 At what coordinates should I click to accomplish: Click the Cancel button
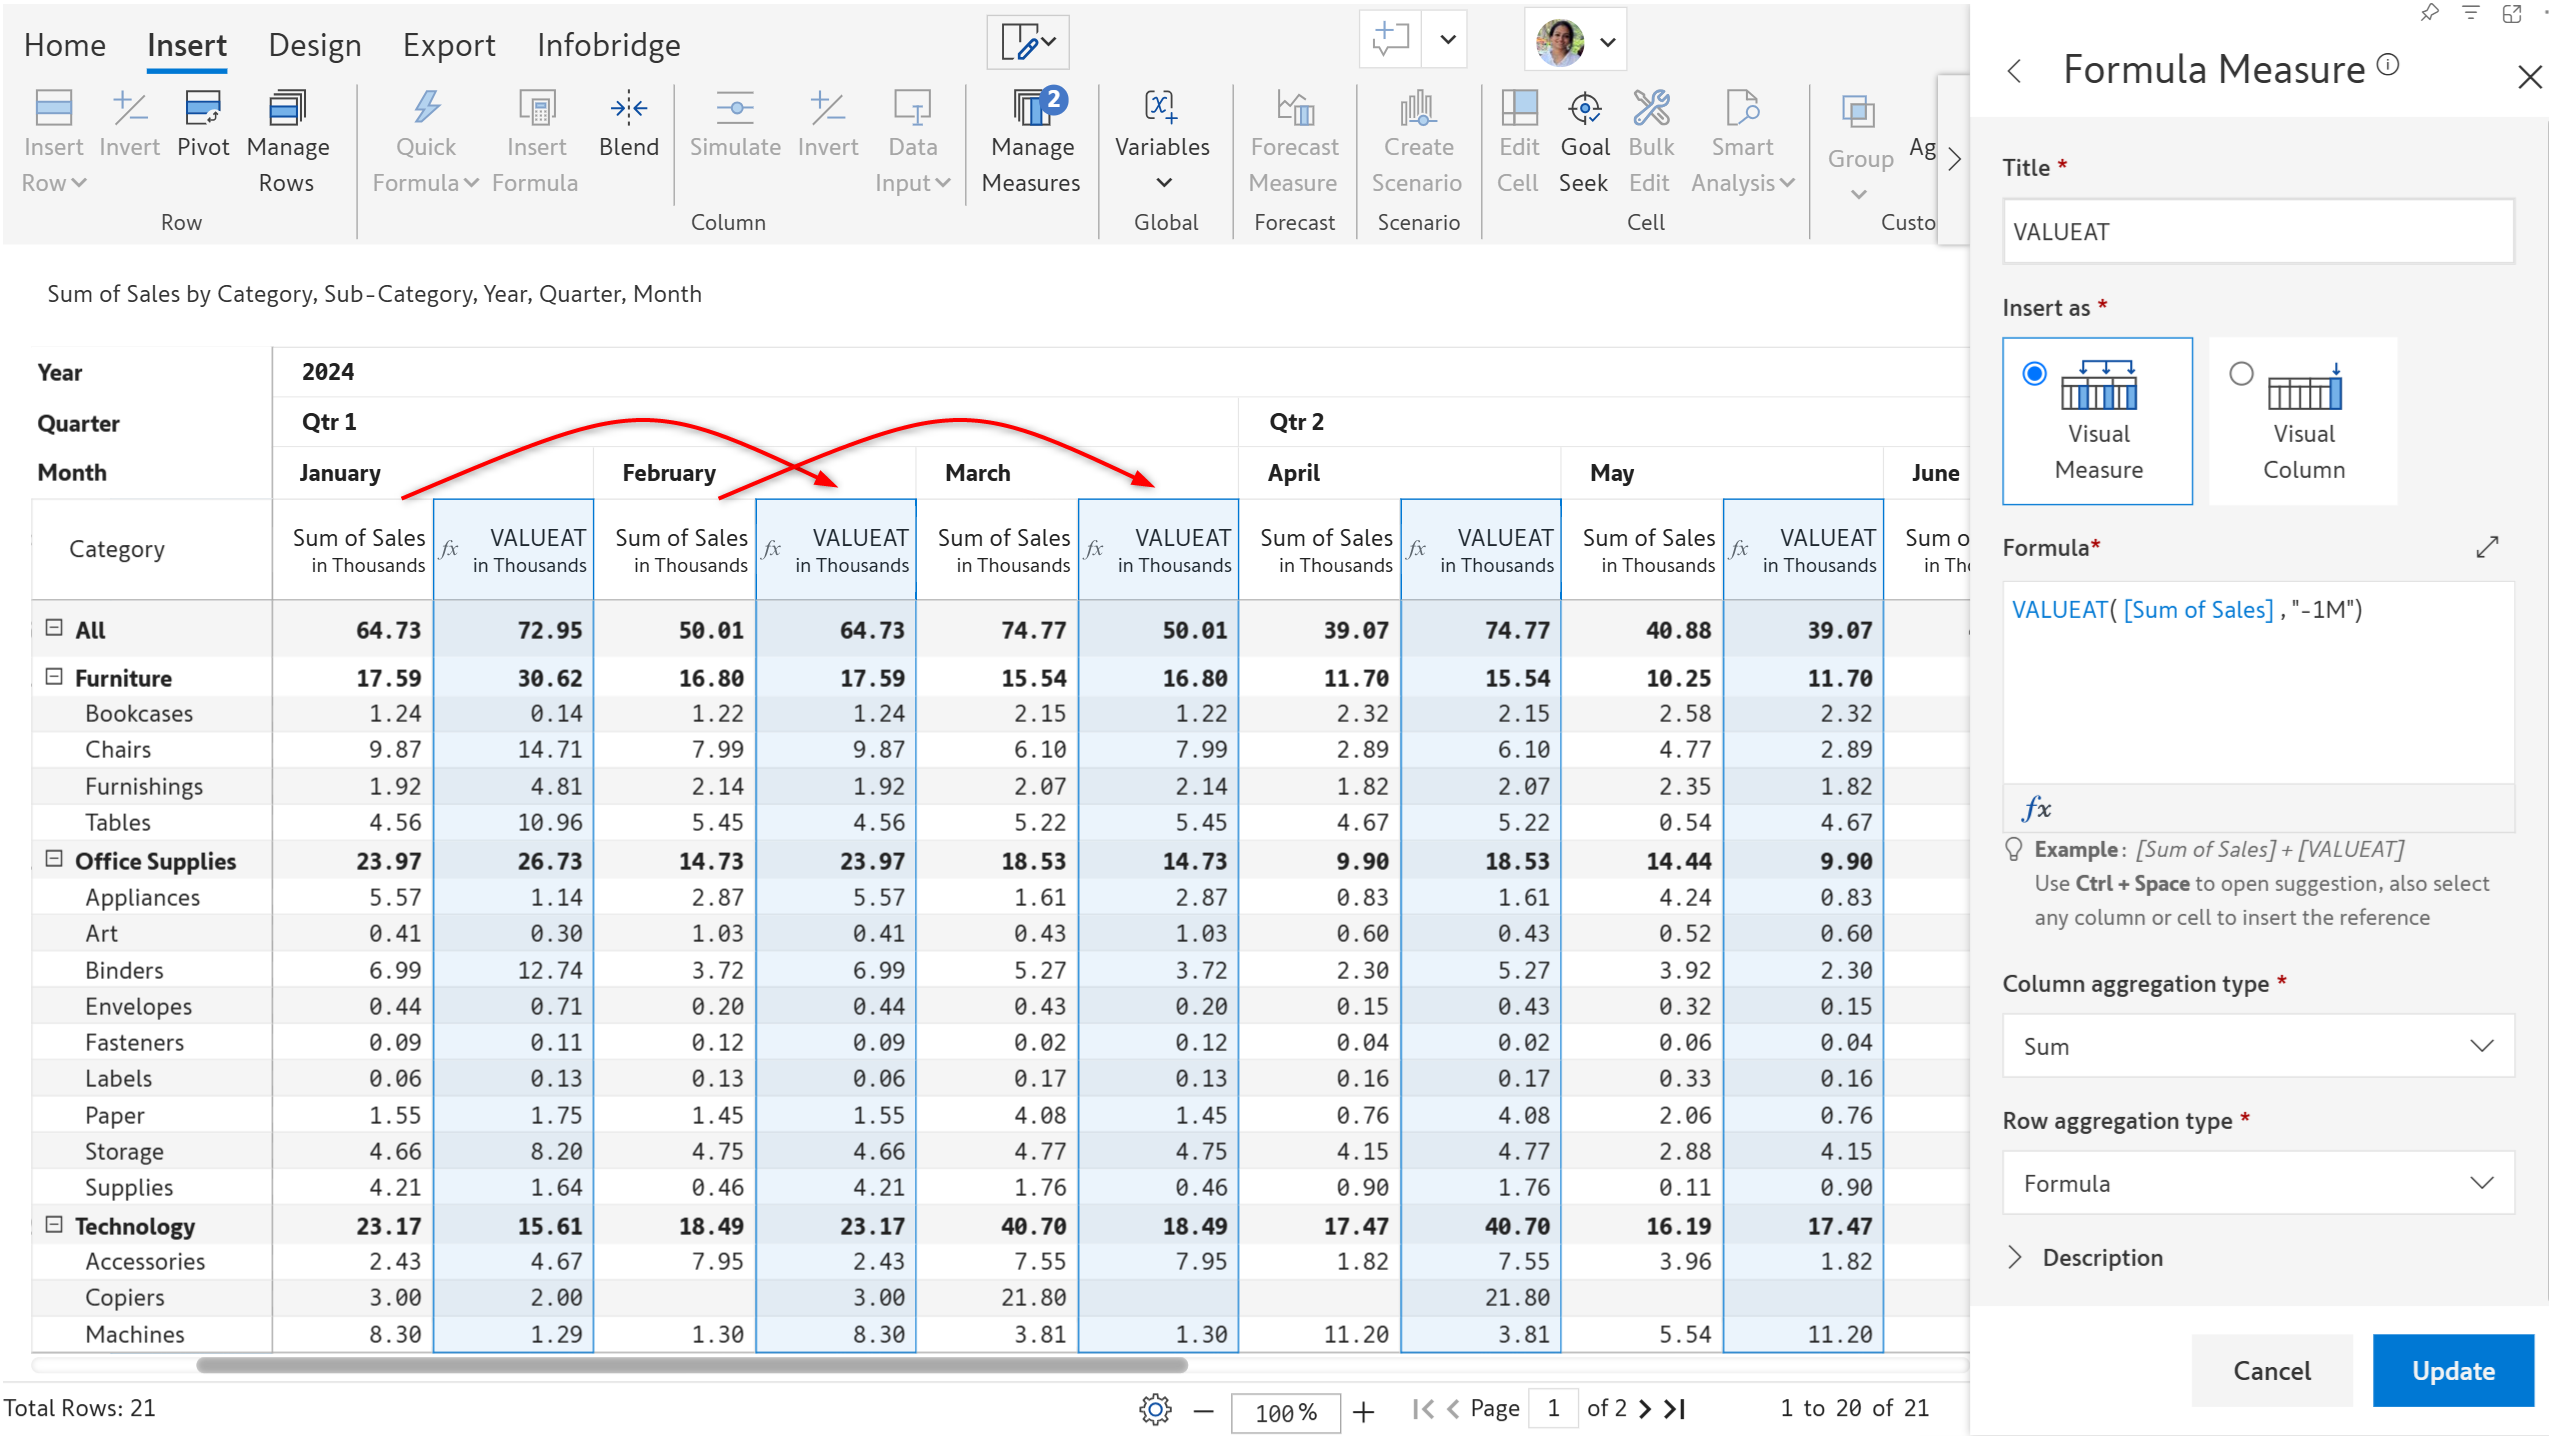[x=2271, y=1370]
